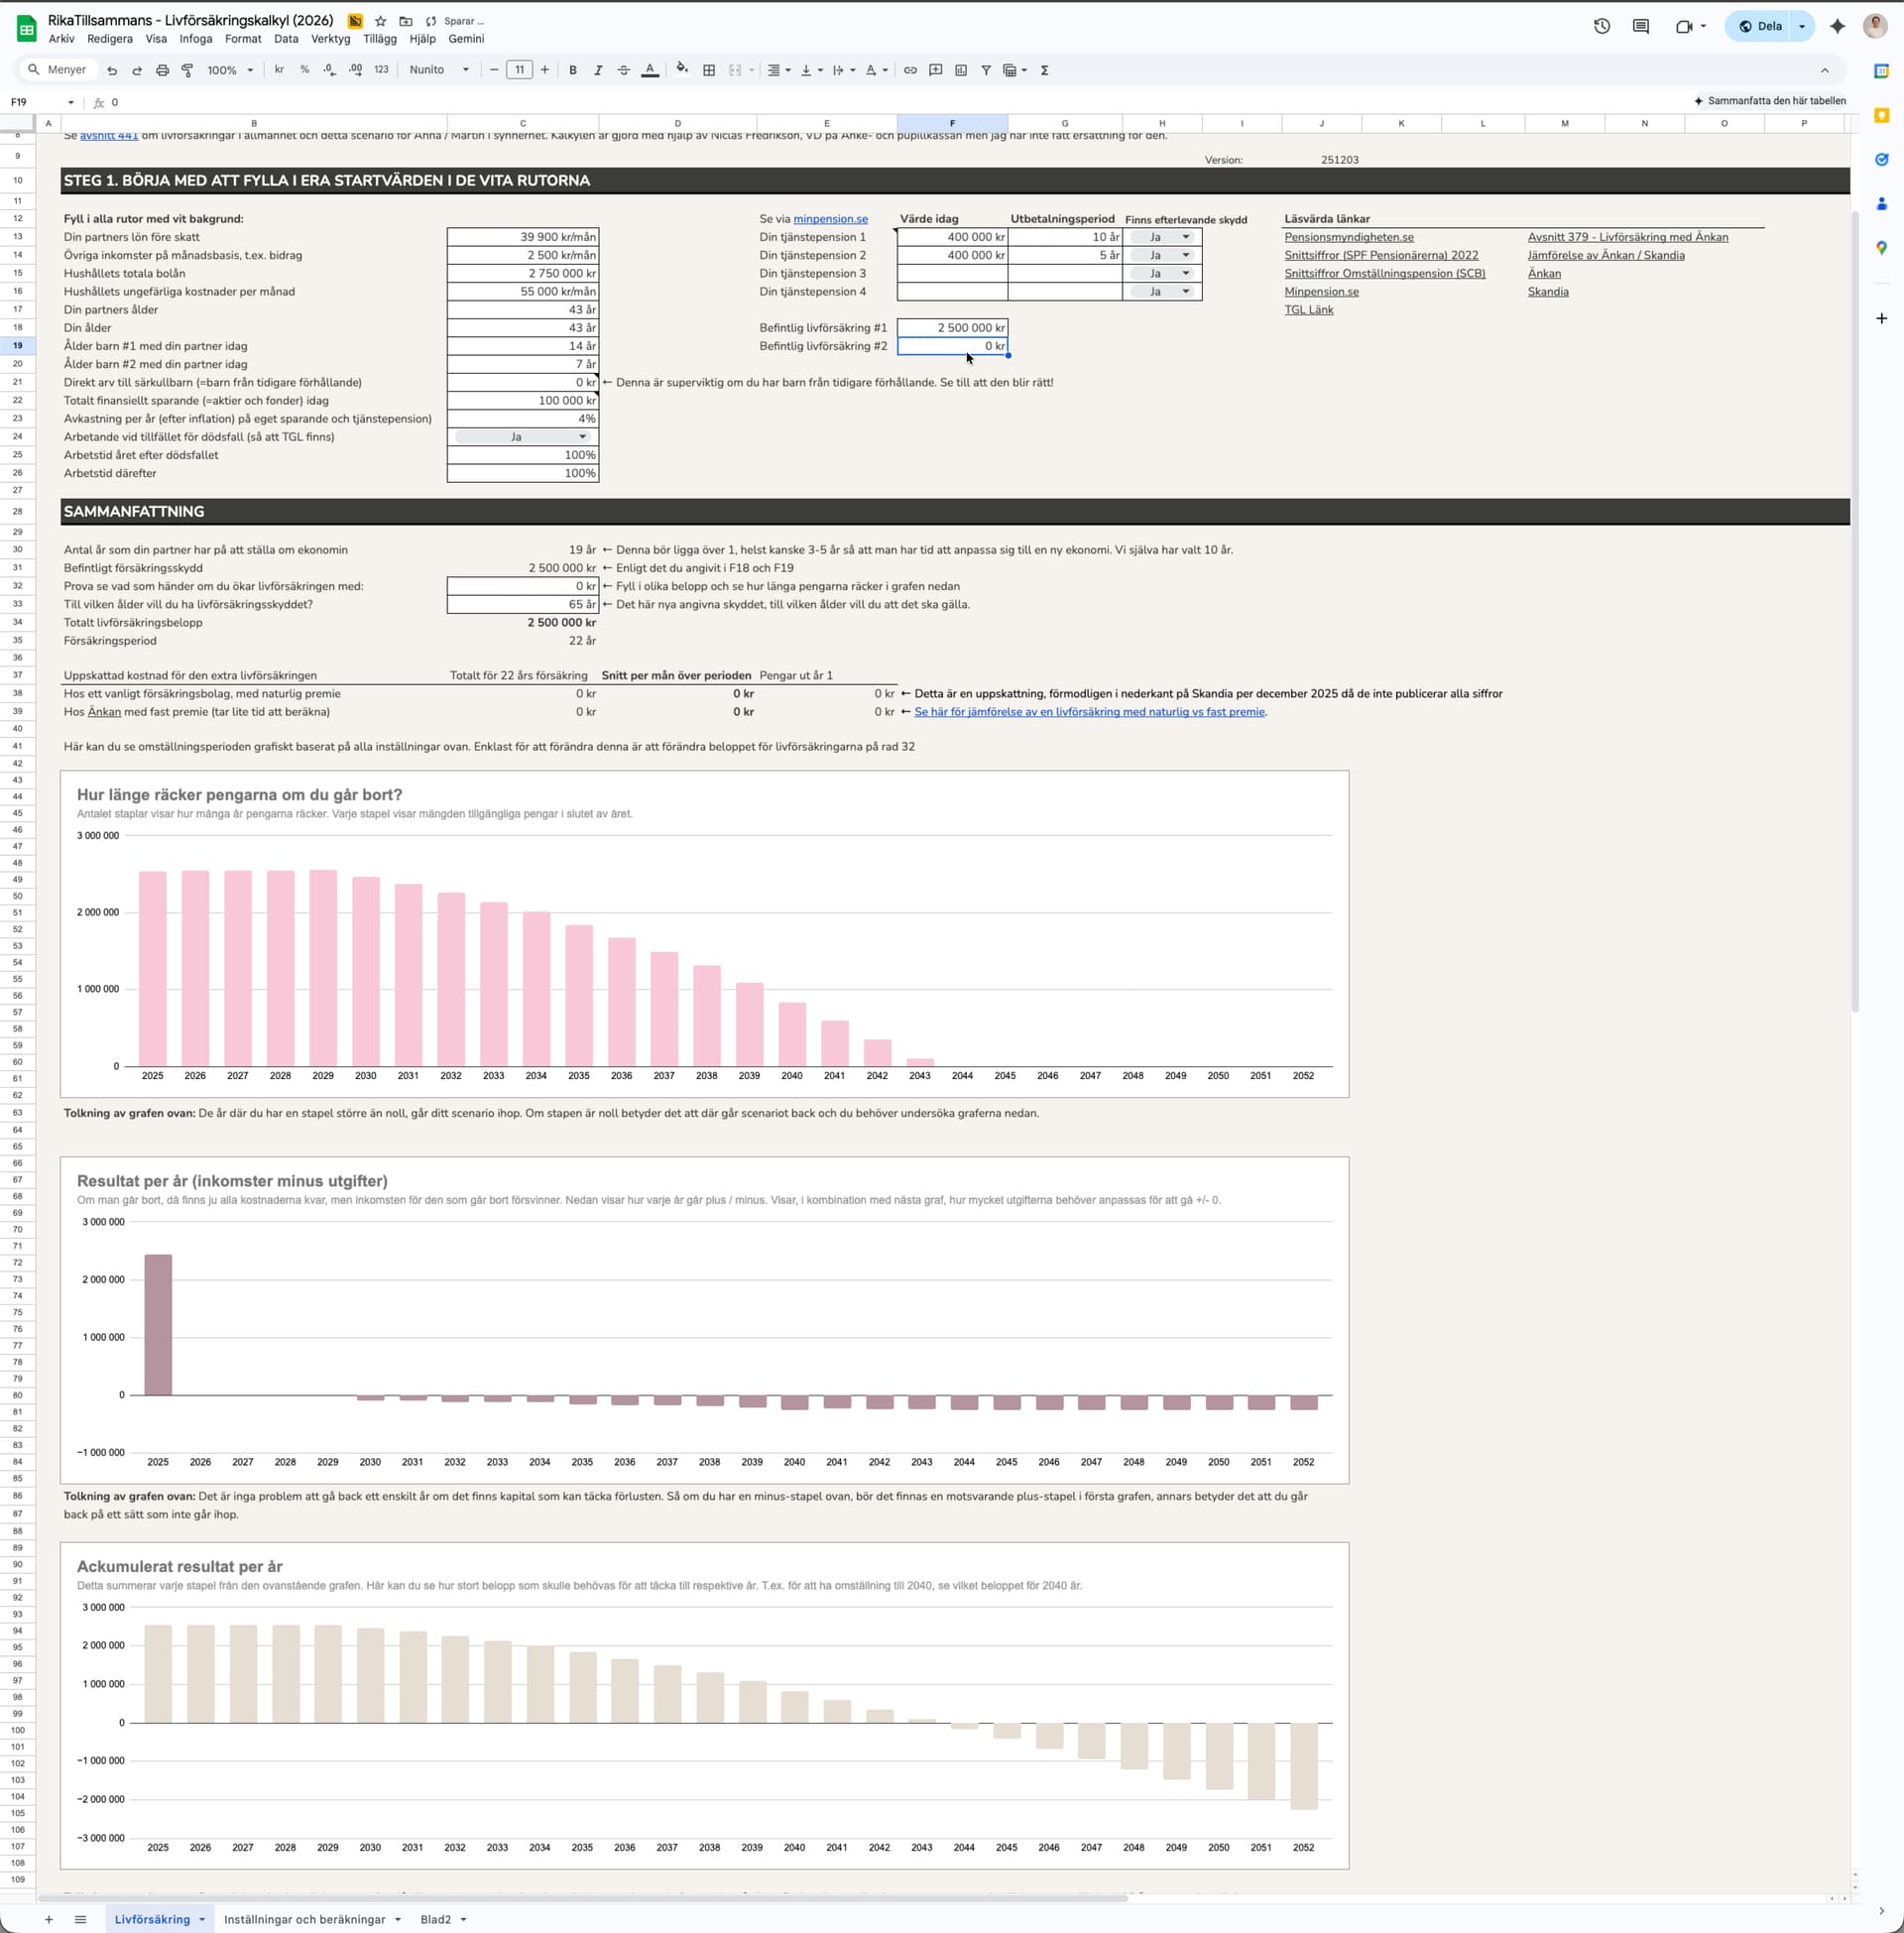Viewport: 1904px width, 1933px height.
Task: Open version history clock icon
Action: (x=1601, y=26)
